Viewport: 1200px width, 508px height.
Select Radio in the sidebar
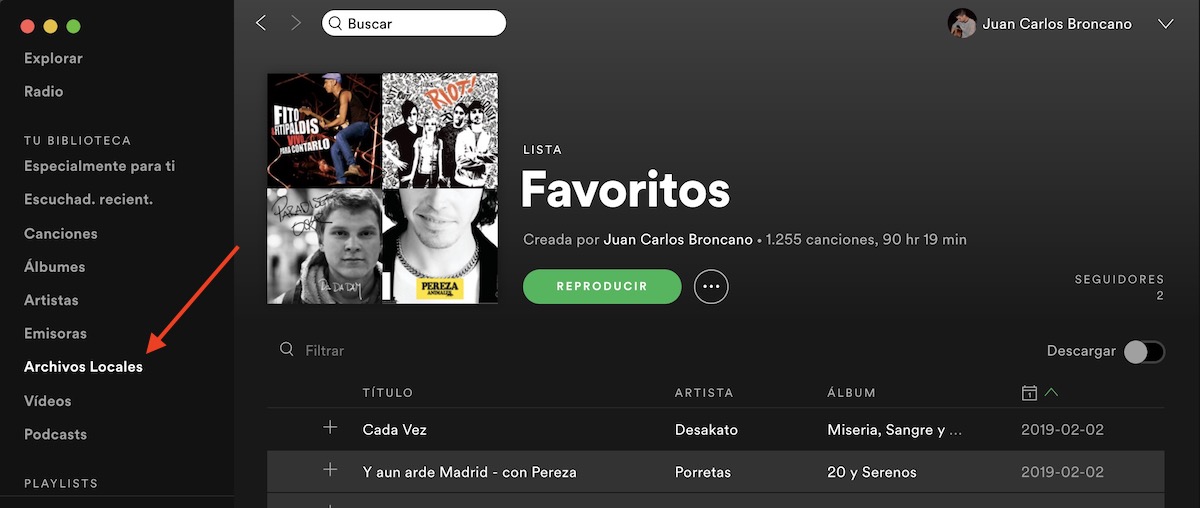click(x=44, y=91)
